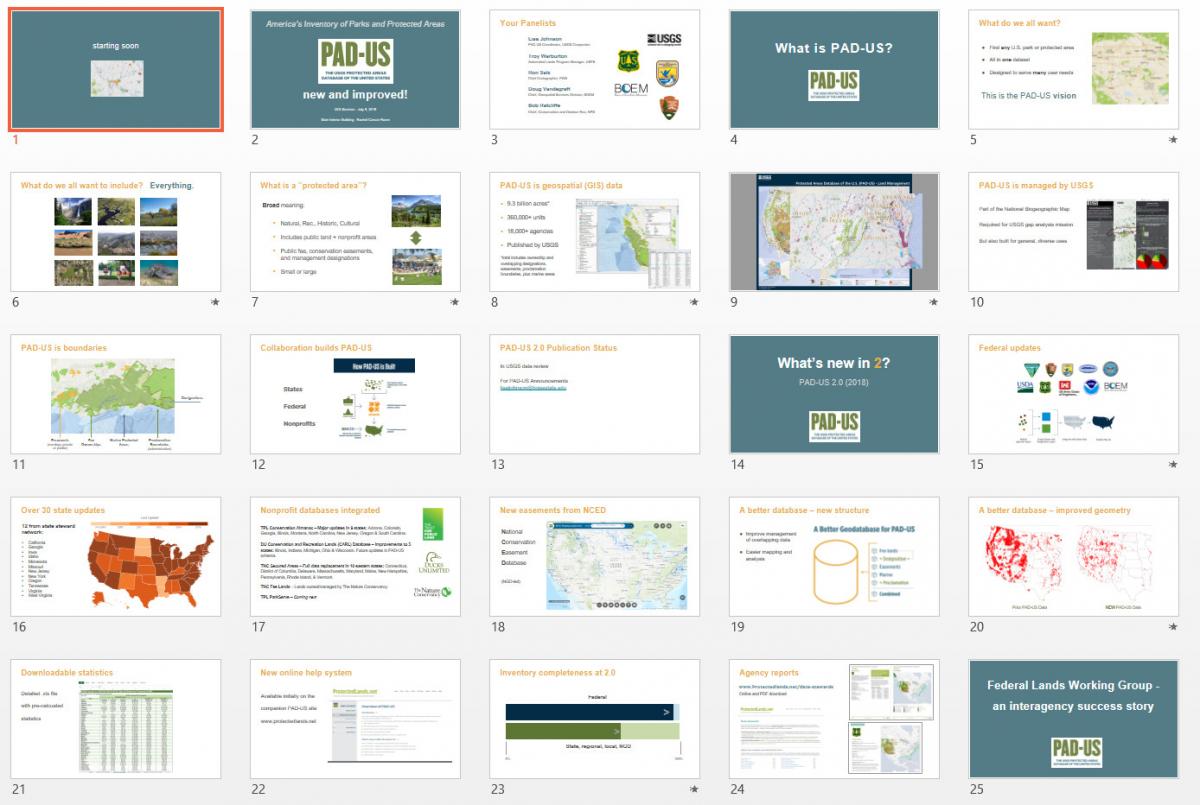Click slide number 22 label
This screenshot has width=1200, height=805.
(258, 790)
